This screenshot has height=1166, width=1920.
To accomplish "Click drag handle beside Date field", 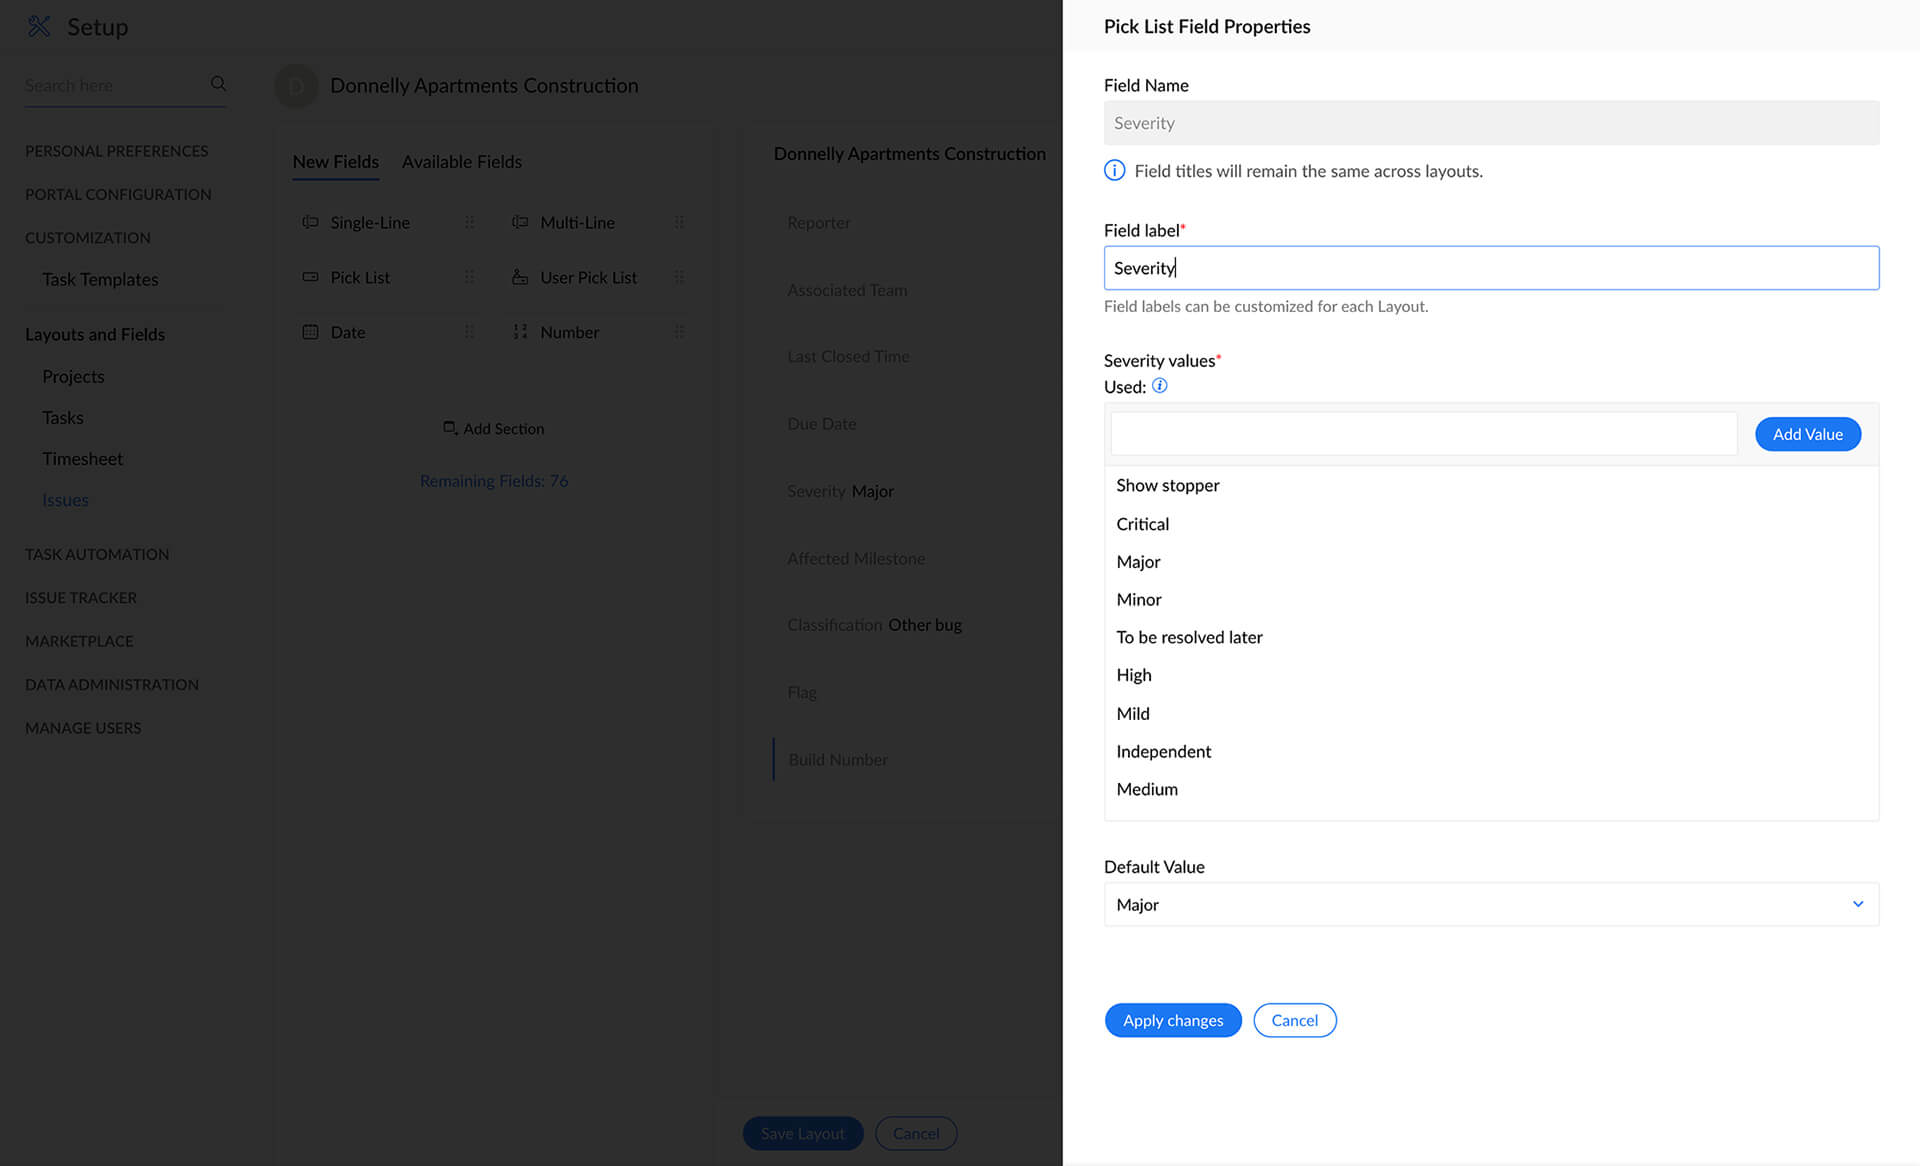I will (x=469, y=332).
